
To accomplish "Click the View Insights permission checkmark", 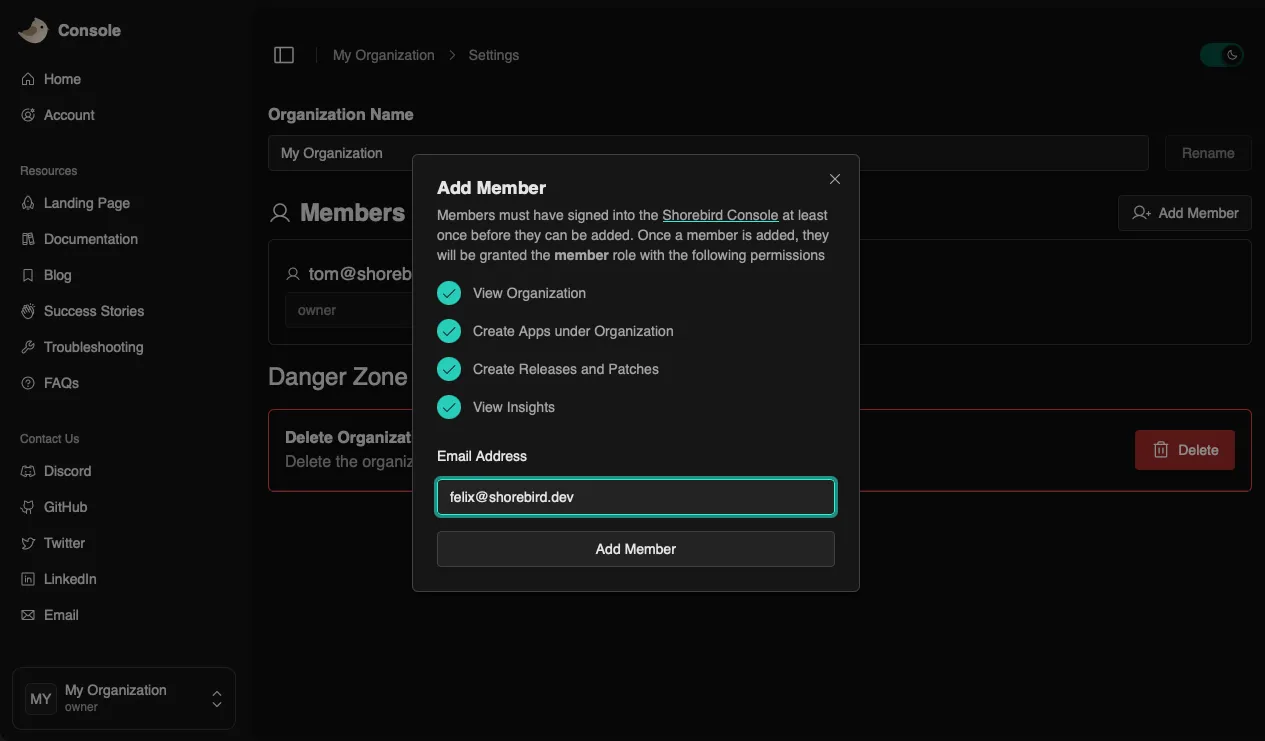I will [448, 407].
